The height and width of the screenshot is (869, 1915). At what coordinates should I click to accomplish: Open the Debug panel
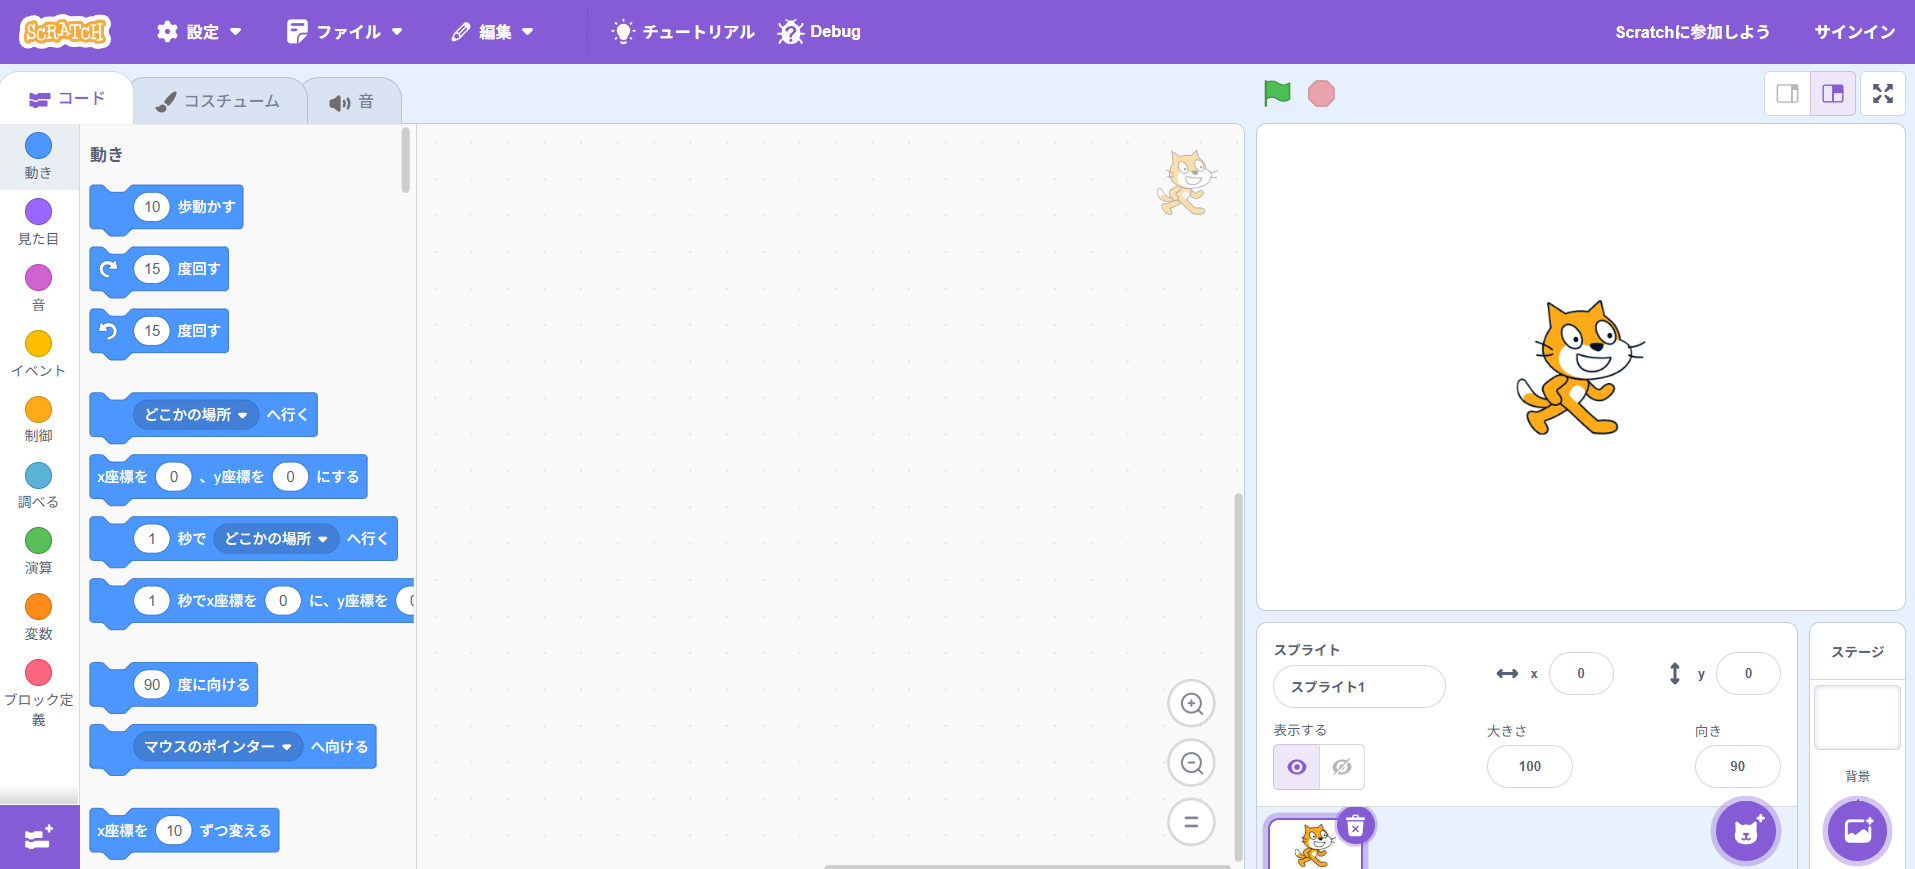tap(819, 32)
